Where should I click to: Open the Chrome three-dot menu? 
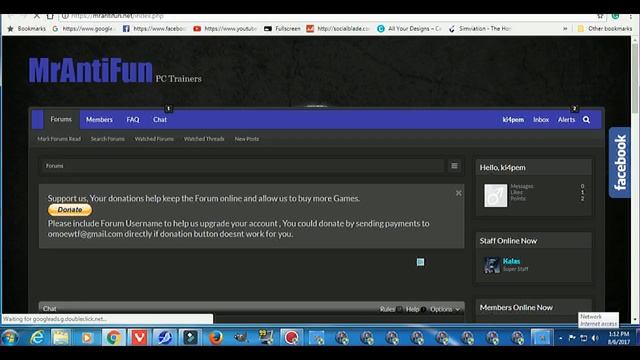coord(631,16)
